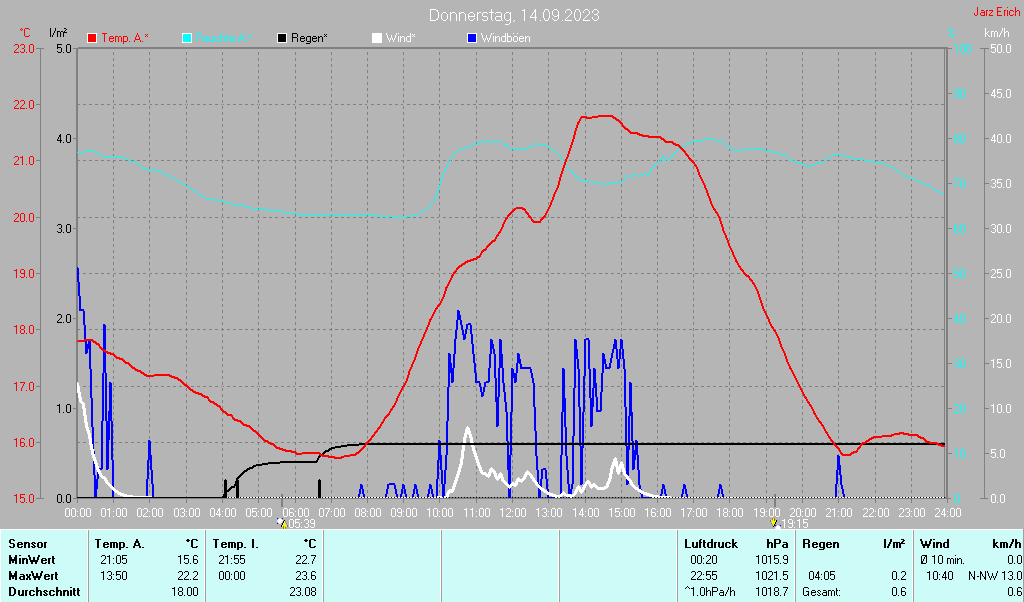Click the MaxWert row label

(x=33, y=576)
